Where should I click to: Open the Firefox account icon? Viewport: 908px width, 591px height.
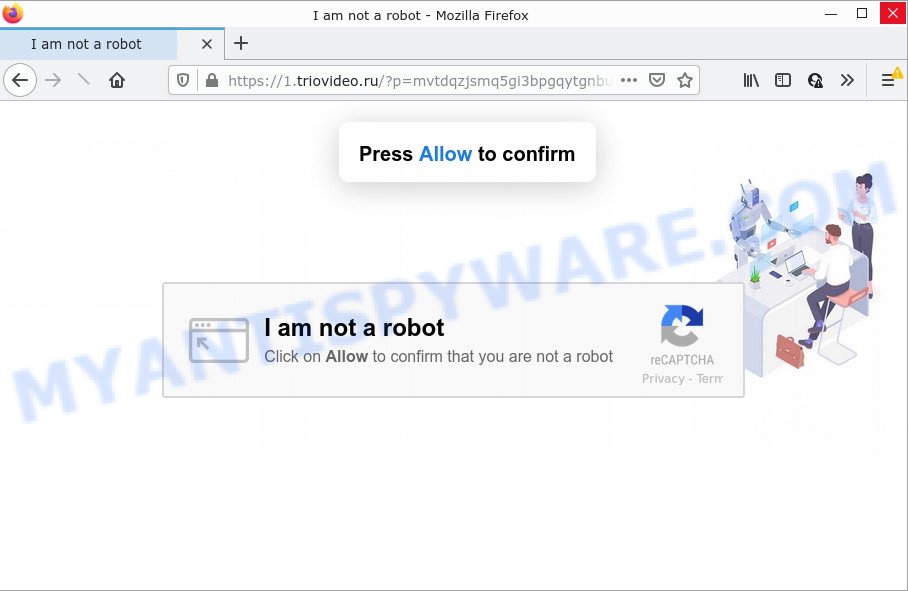[815, 80]
